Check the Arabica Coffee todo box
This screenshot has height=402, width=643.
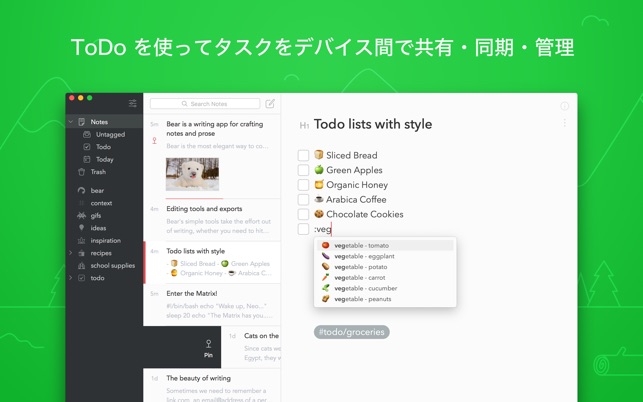coord(303,200)
